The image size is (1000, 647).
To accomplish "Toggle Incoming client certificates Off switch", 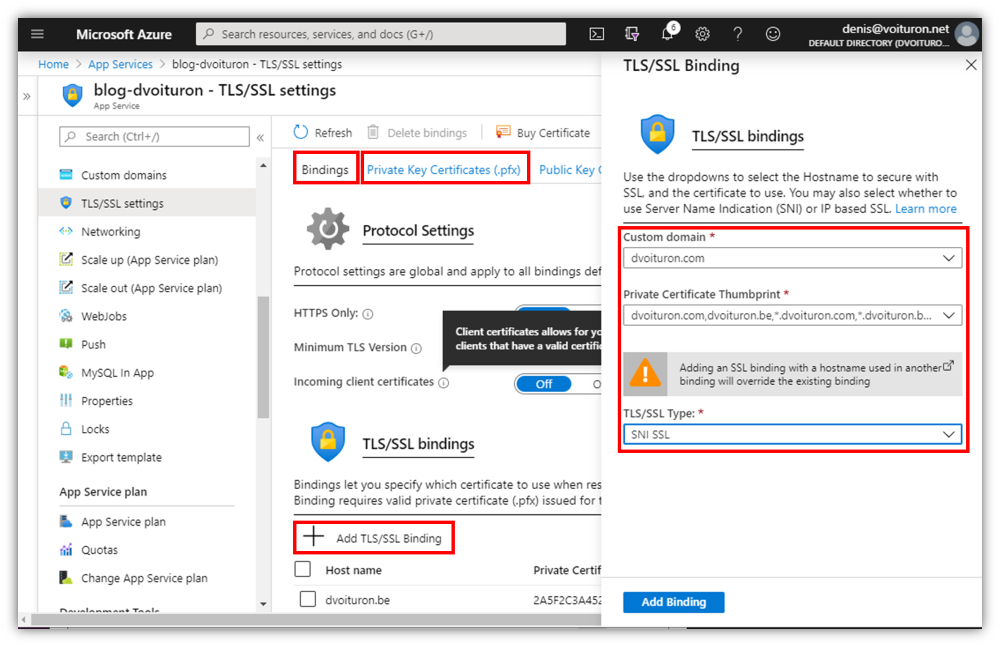I will click(x=543, y=383).
